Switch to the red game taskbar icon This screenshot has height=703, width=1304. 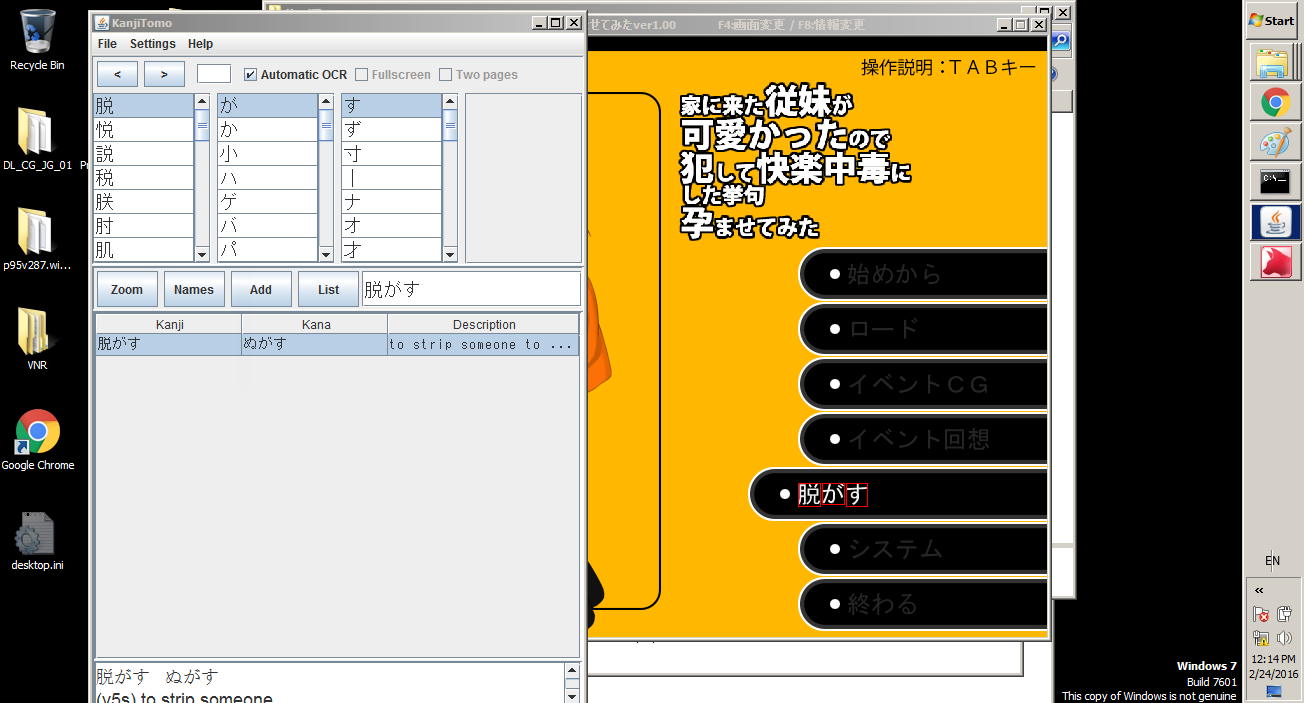1274,262
